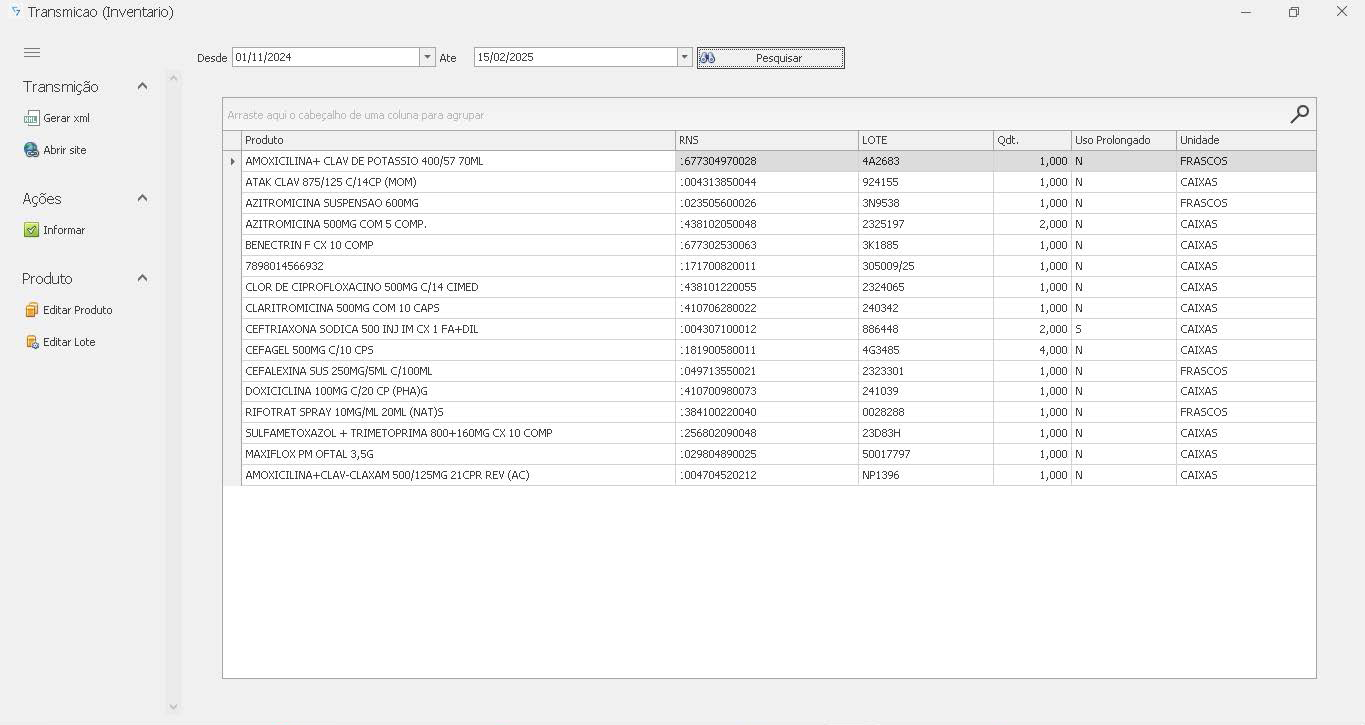Minimize the Transmicao window
This screenshot has width=1365, height=725.
[x=1246, y=12]
